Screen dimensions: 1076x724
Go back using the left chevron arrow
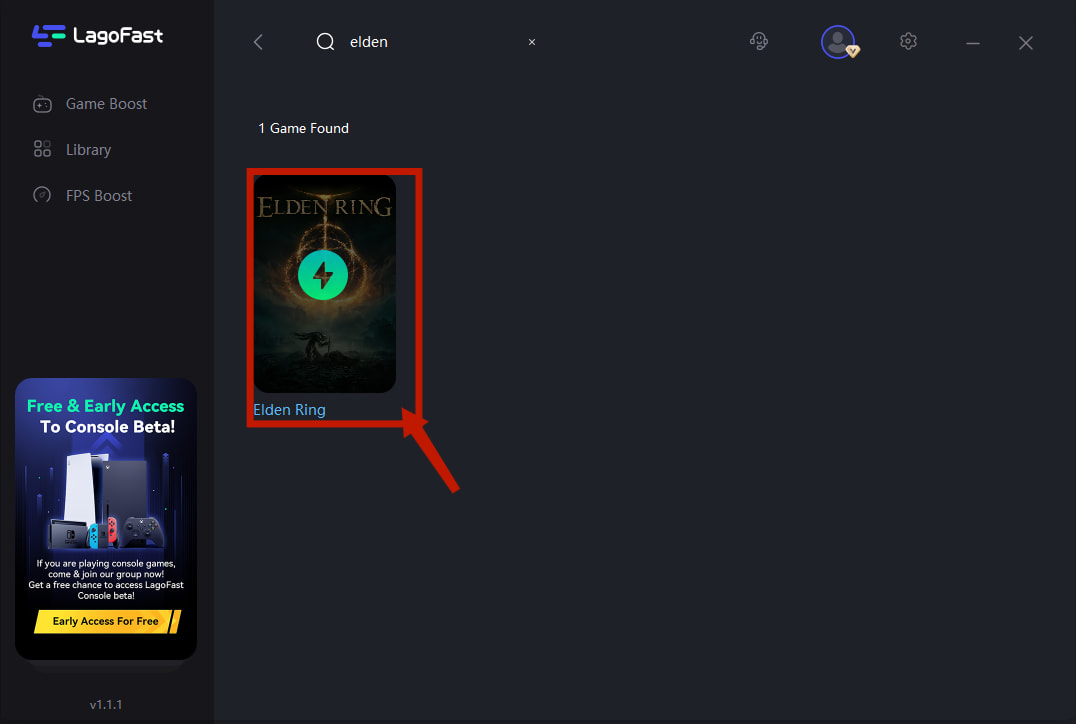(x=258, y=42)
